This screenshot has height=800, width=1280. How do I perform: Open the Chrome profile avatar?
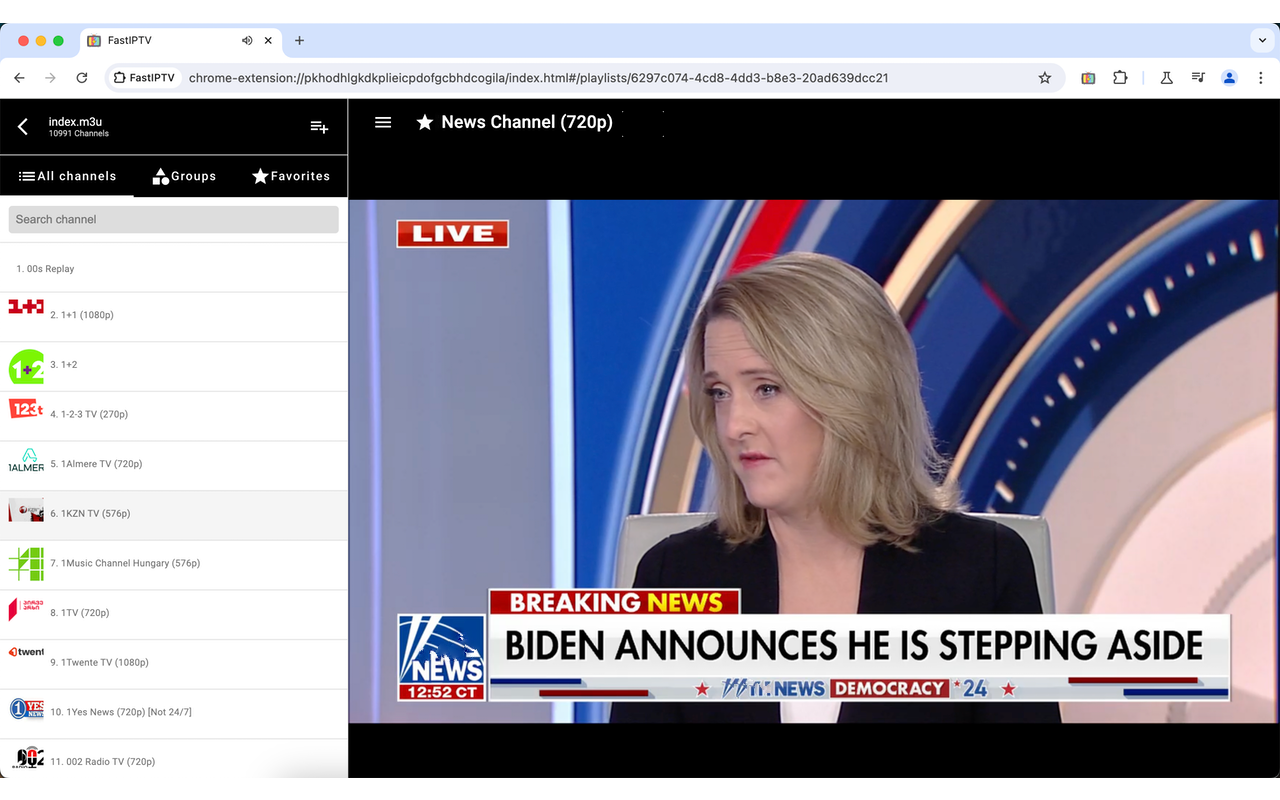click(1230, 78)
